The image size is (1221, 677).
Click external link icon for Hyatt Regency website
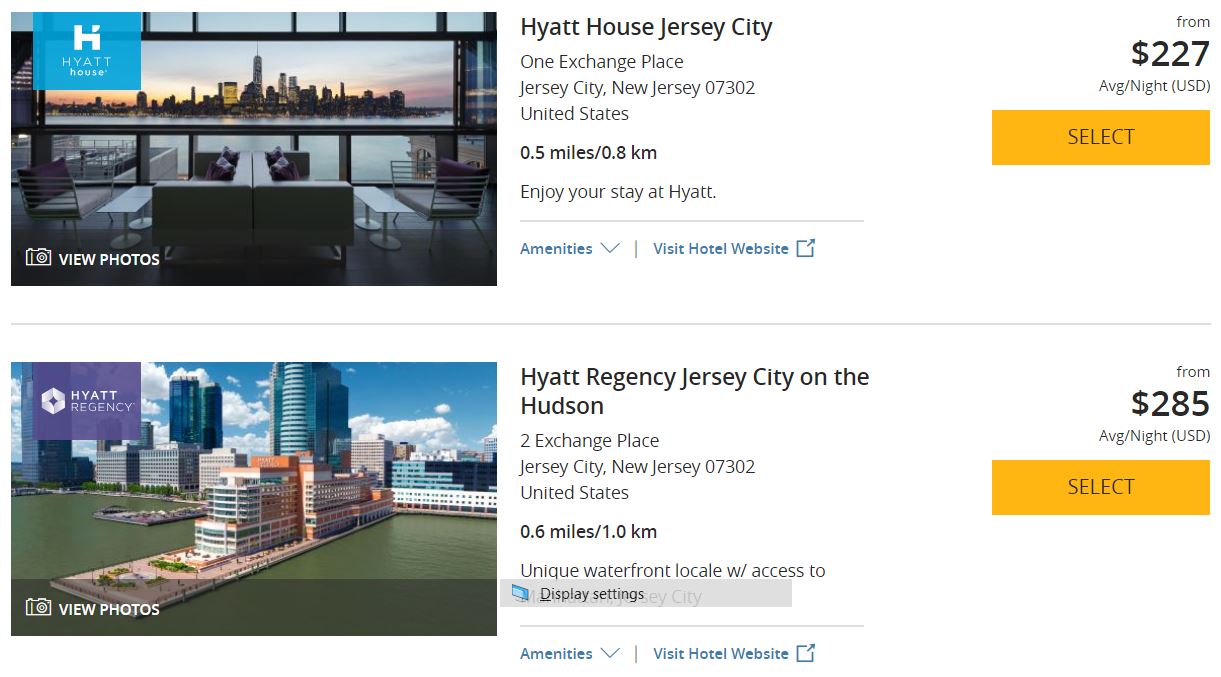[x=806, y=653]
